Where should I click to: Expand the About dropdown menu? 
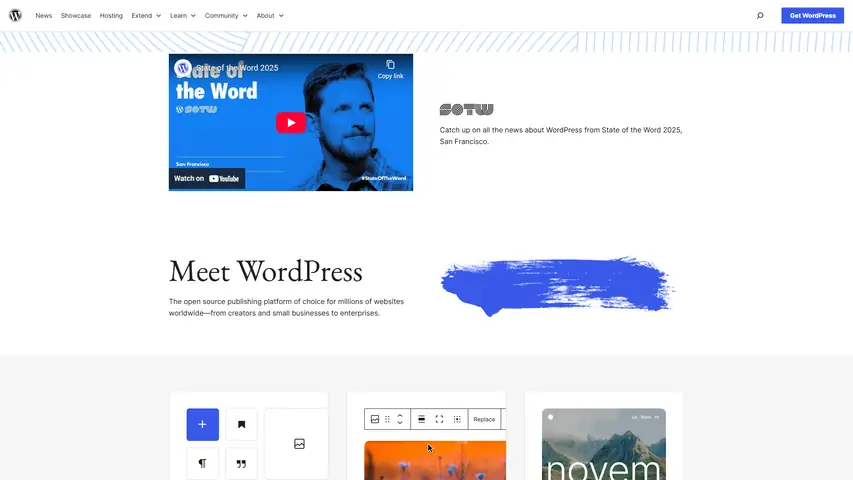click(270, 16)
